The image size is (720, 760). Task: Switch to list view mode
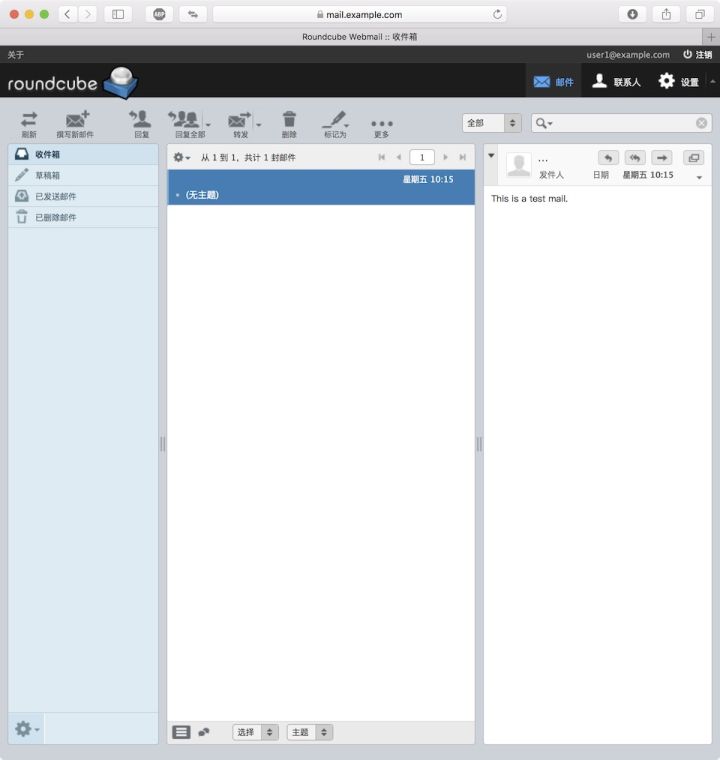point(181,732)
